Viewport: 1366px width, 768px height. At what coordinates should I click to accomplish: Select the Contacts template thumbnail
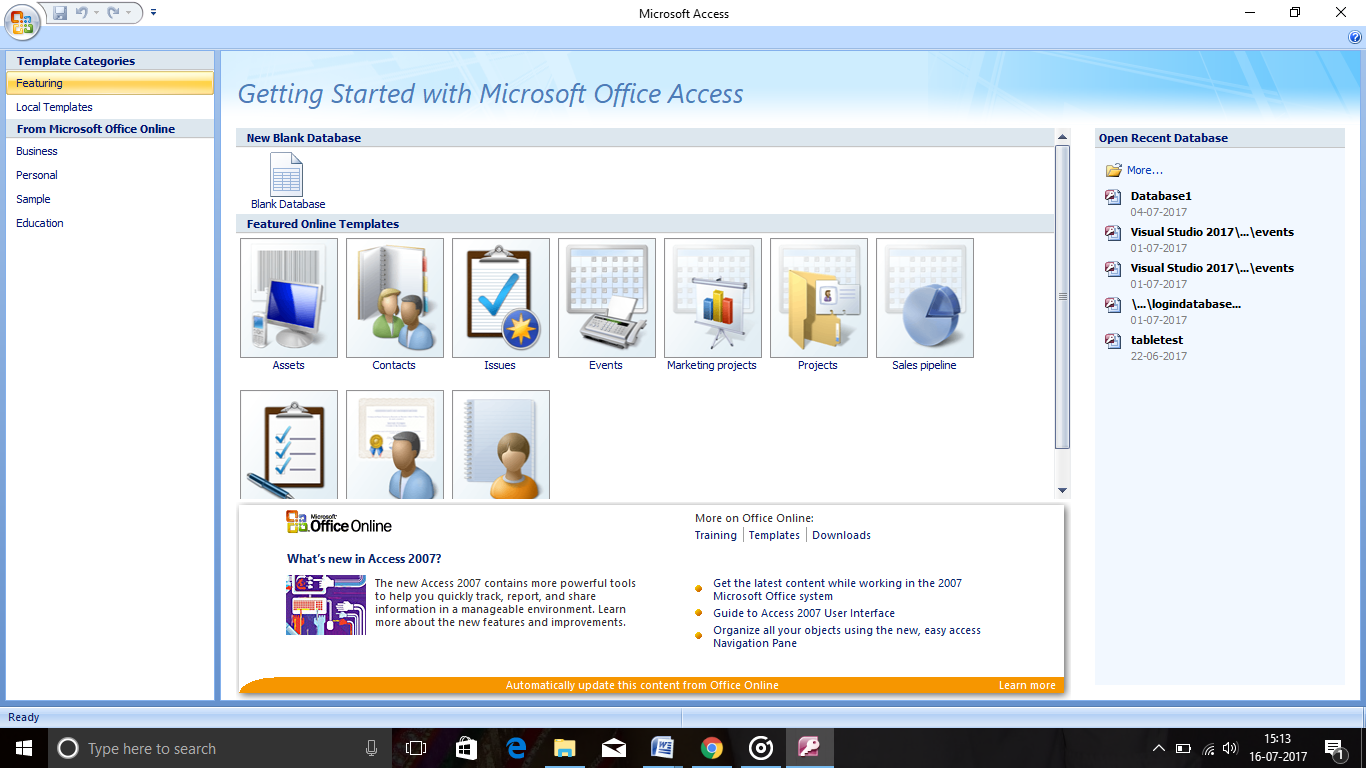[395, 298]
